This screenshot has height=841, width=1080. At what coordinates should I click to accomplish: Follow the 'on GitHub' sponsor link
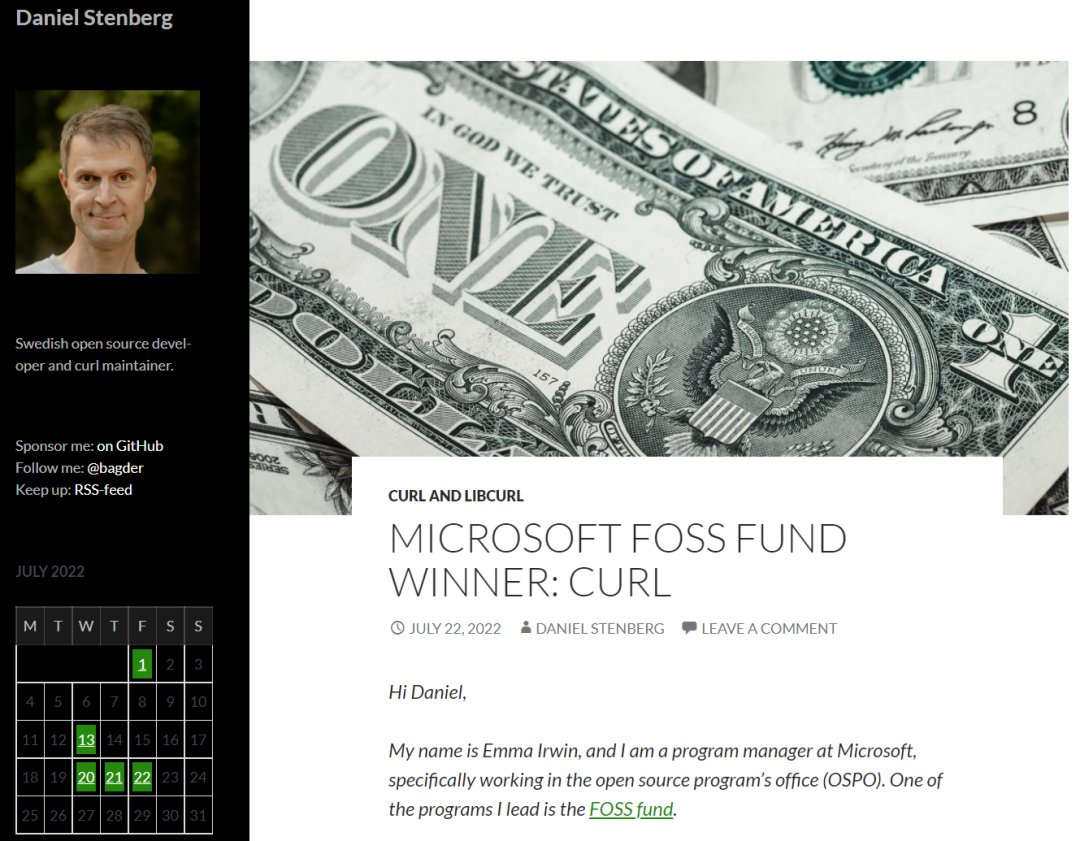pos(130,446)
